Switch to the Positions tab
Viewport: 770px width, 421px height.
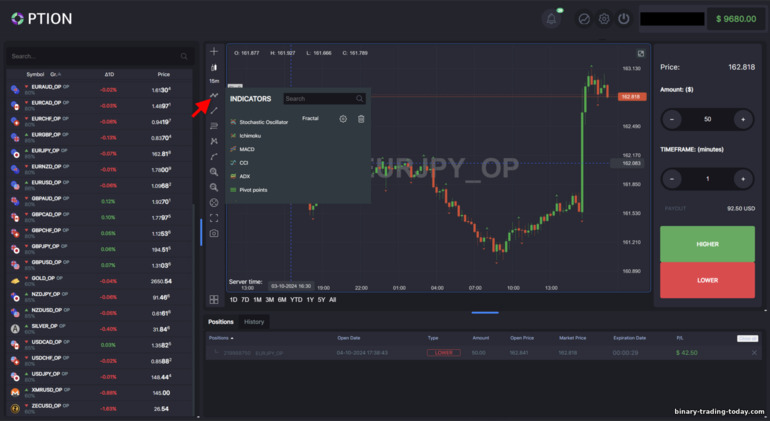click(x=220, y=322)
